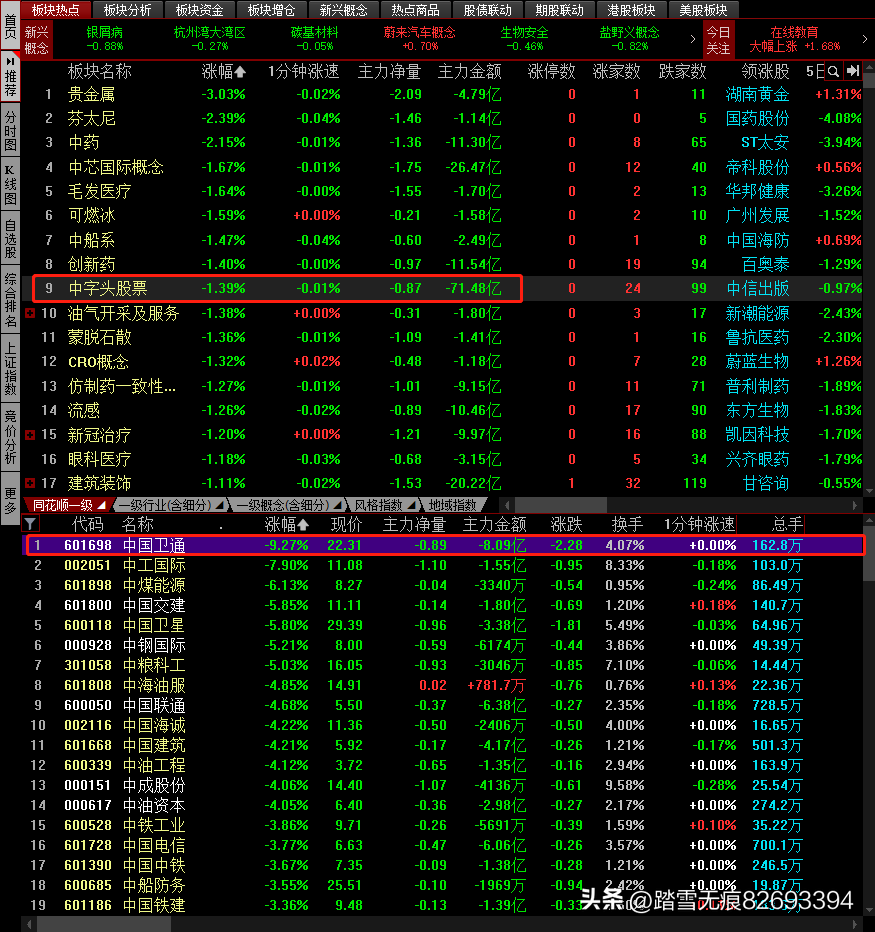Open dropdown arrow on 风格指数 tab

[411, 505]
